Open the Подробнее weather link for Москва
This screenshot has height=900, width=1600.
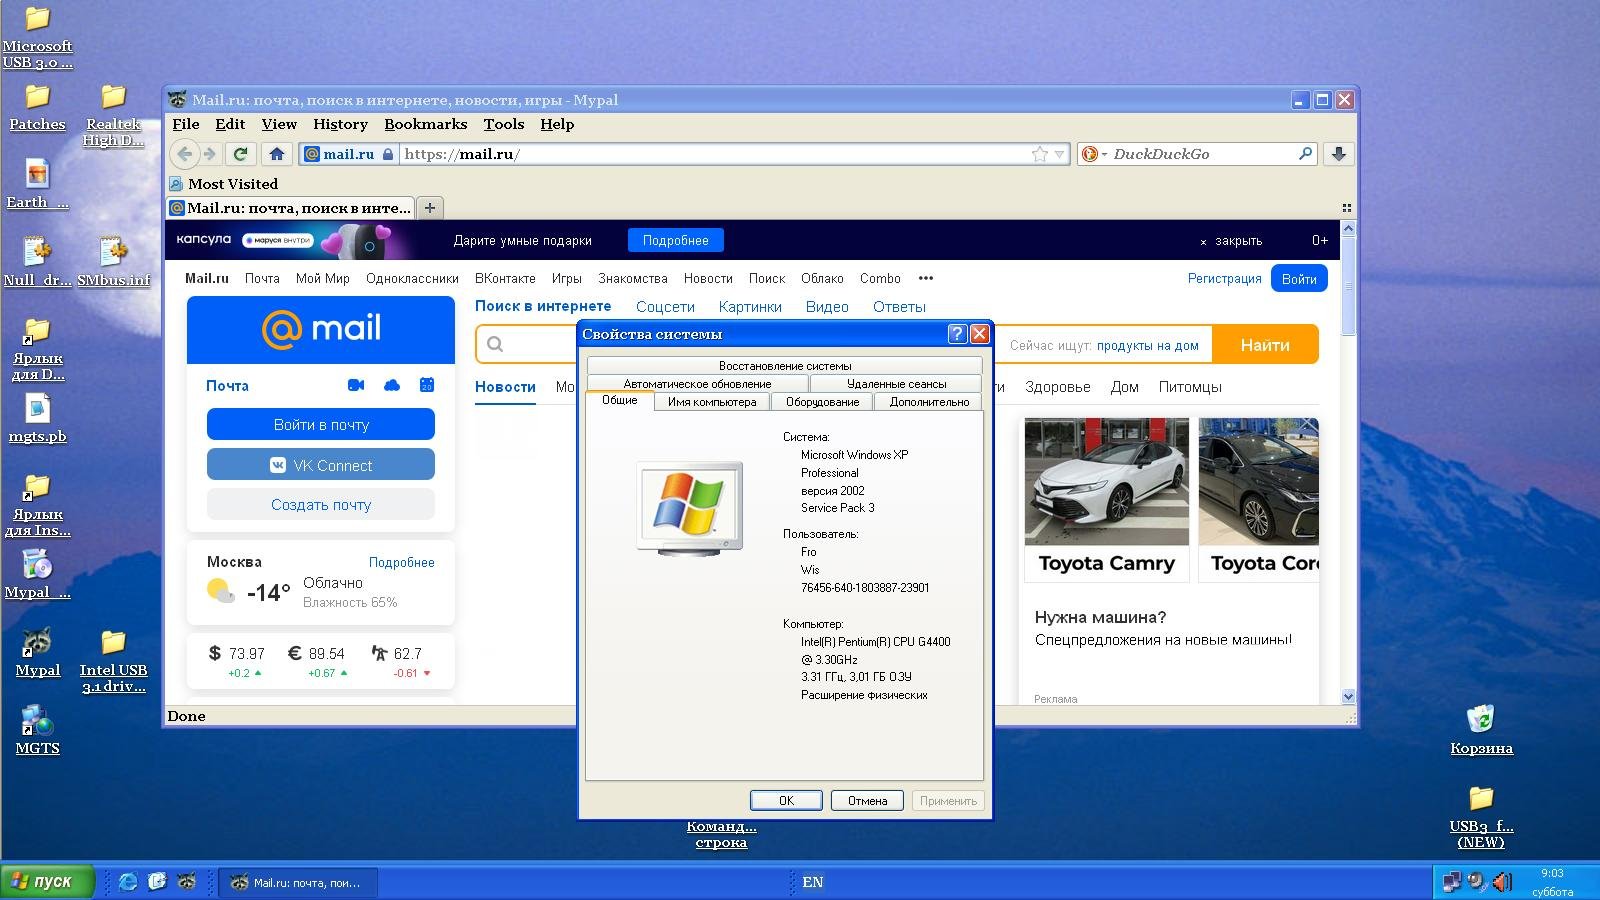401,563
